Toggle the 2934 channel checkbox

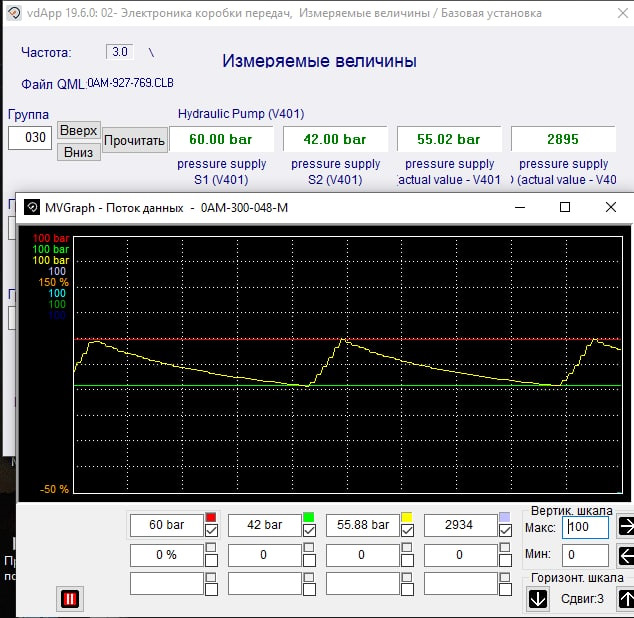(505, 531)
